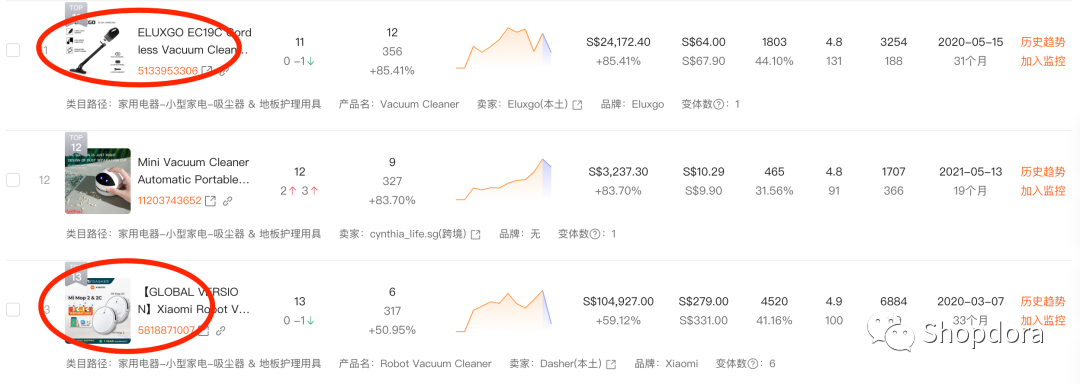The width and height of the screenshot is (1080, 384).
Task: View 历史趋势 for ELUXGO vacuum cleaner
Action: click(x=1043, y=42)
